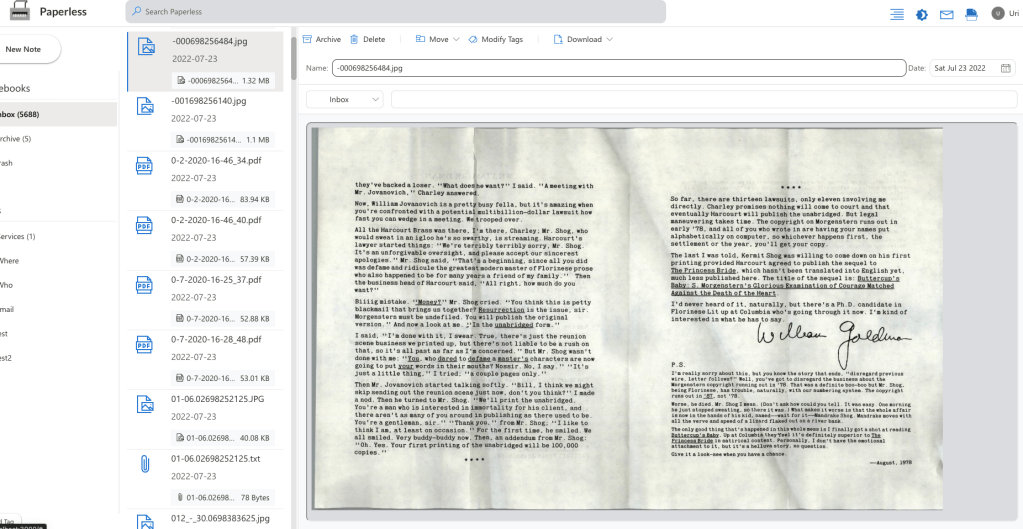Click the list view icon in header
The width and height of the screenshot is (1023, 529).
coord(896,13)
